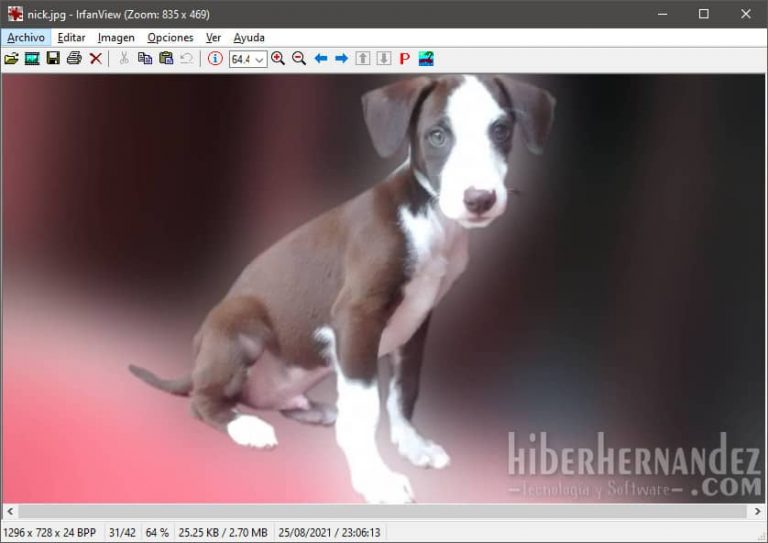Go to previous image with left arrow
This screenshot has width=768, height=543.
321,59
